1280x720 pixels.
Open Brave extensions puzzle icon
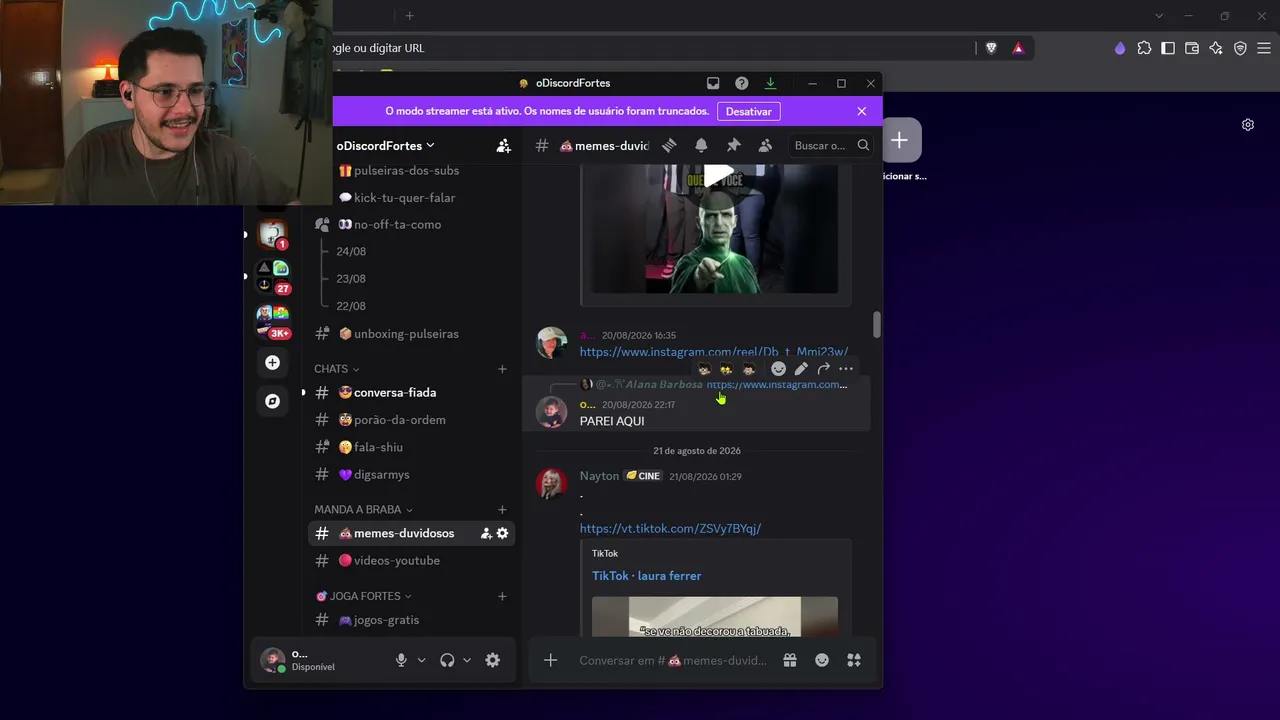(1144, 48)
